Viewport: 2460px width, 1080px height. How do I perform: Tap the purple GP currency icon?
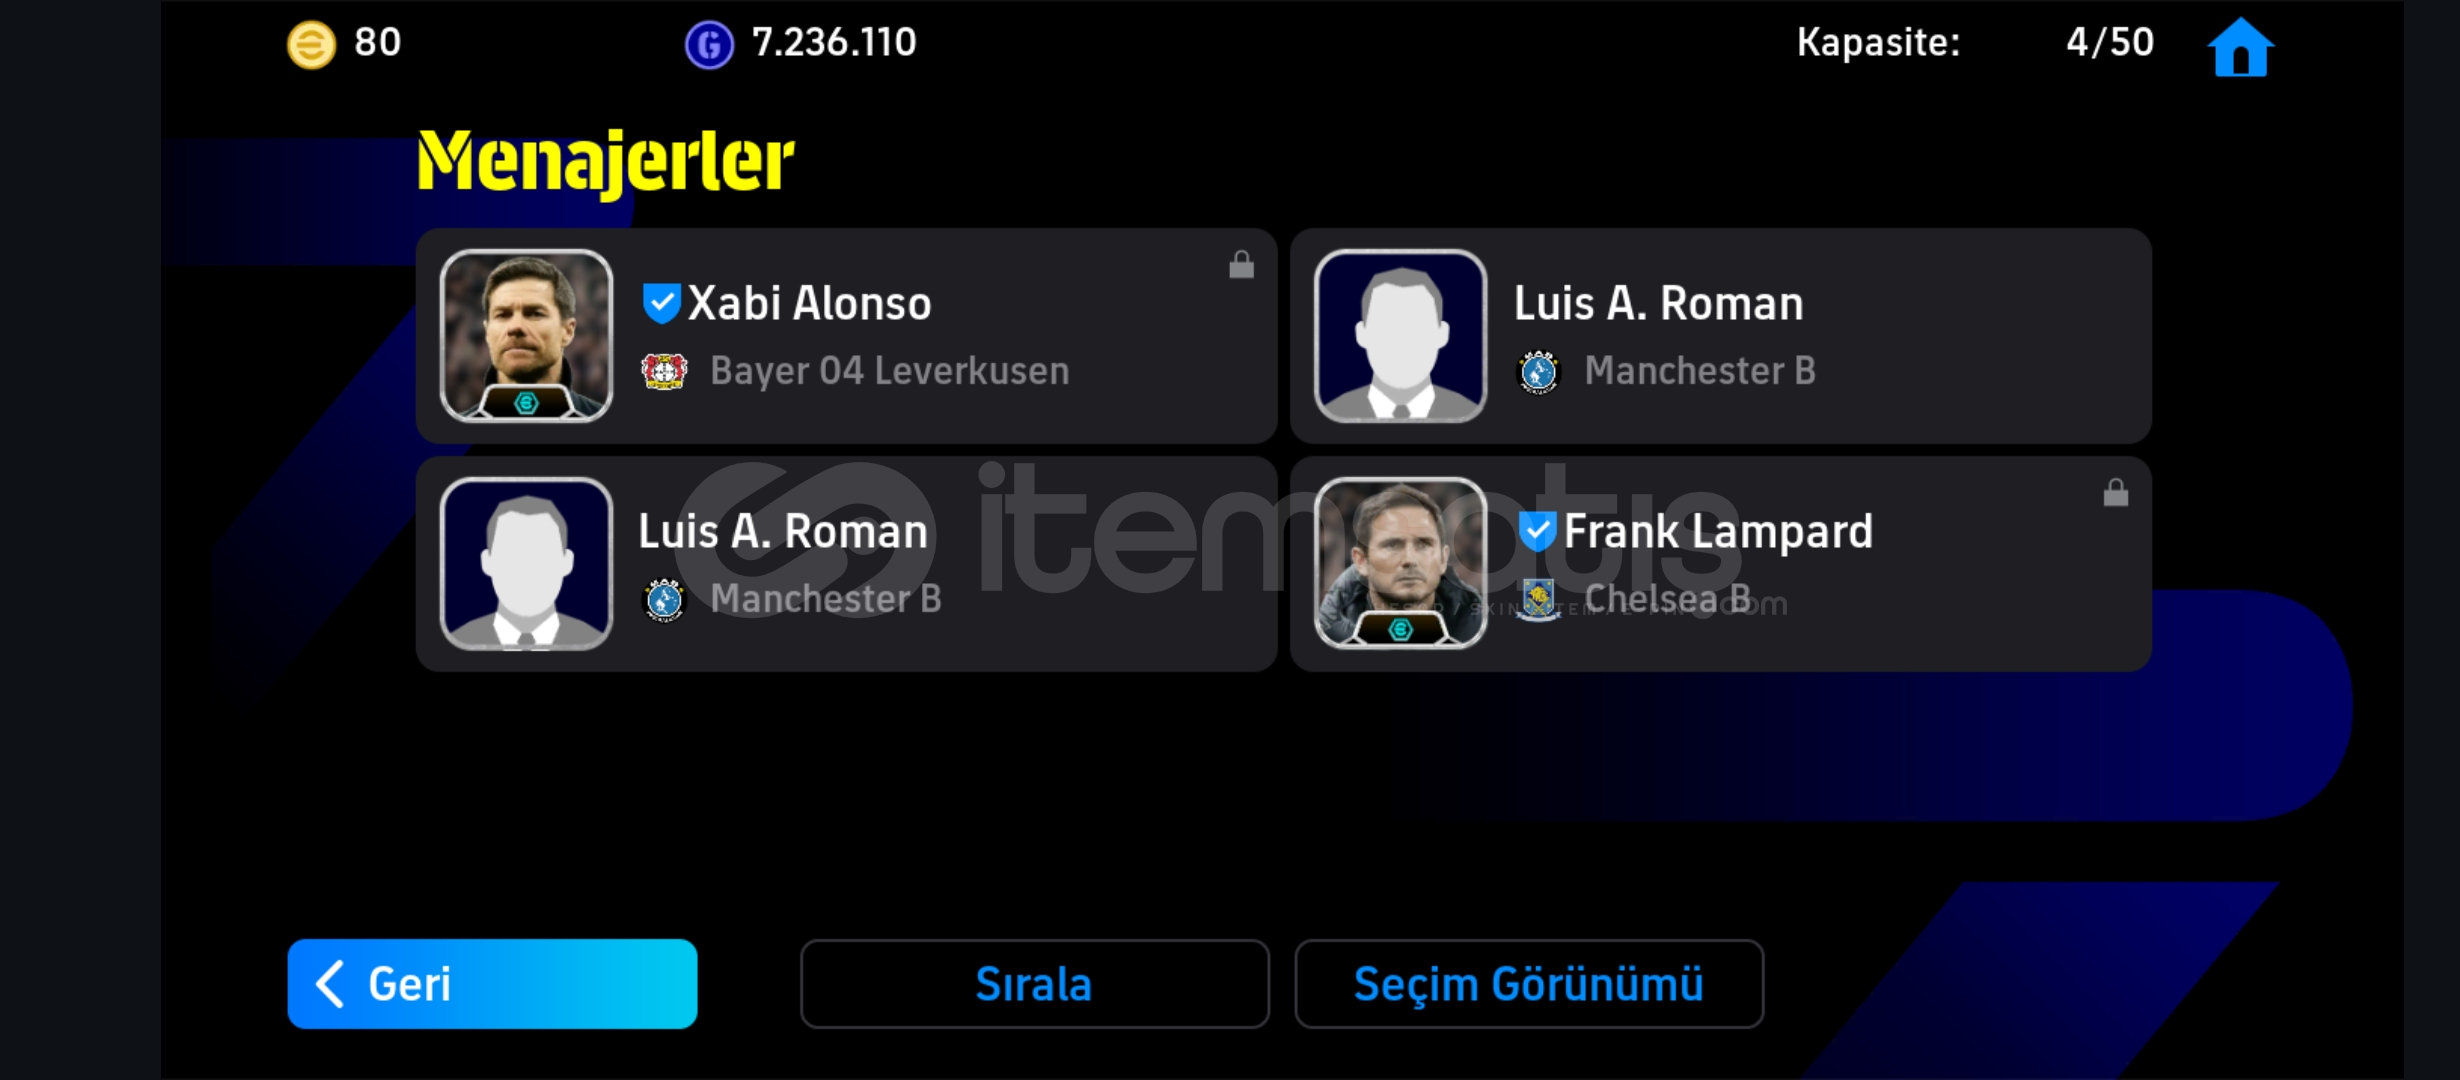click(x=709, y=45)
